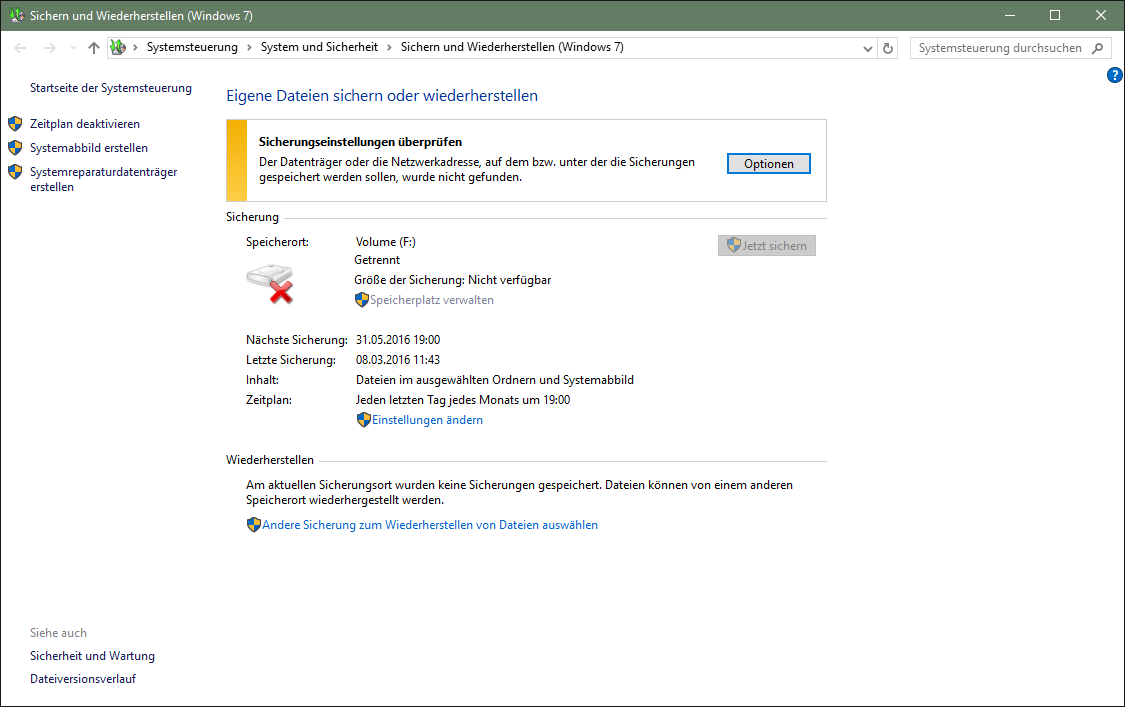The image size is (1125, 707).
Task: Maximize the window
Action: pos(1055,15)
